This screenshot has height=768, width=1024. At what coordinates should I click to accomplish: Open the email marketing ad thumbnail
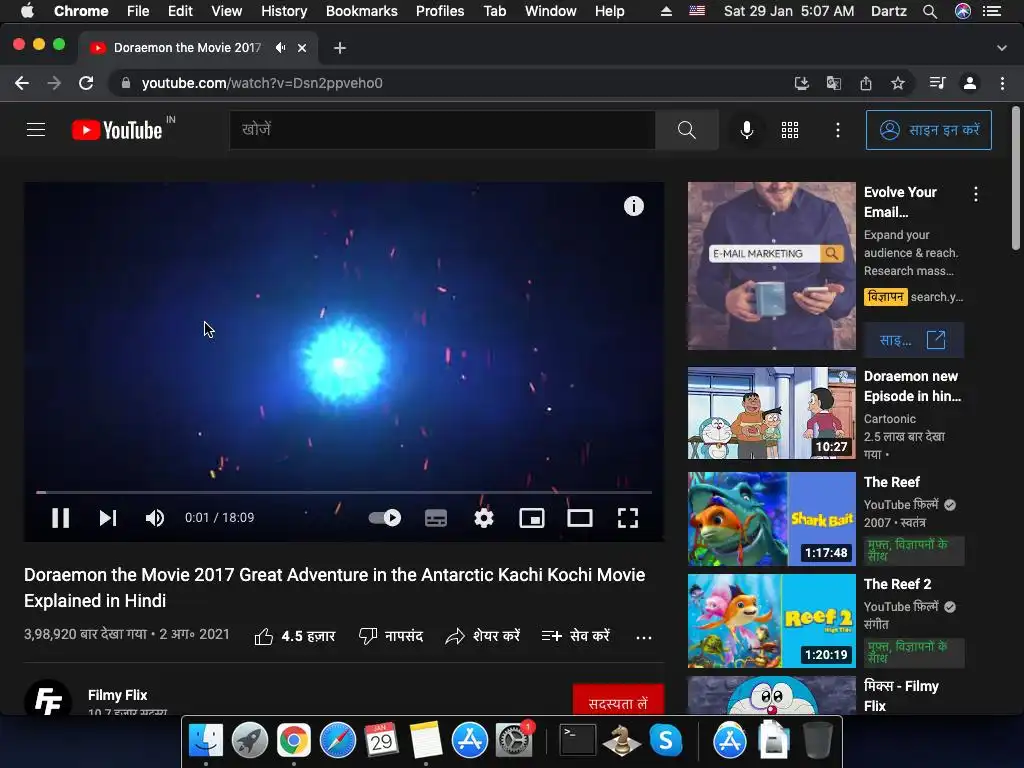click(x=771, y=266)
